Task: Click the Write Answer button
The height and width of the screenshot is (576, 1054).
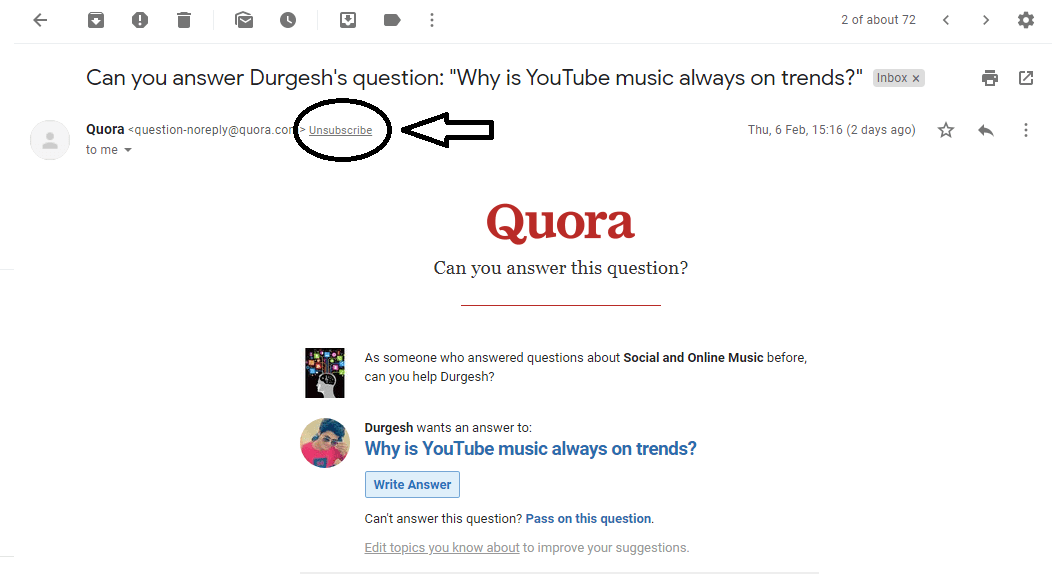Action: point(412,484)
